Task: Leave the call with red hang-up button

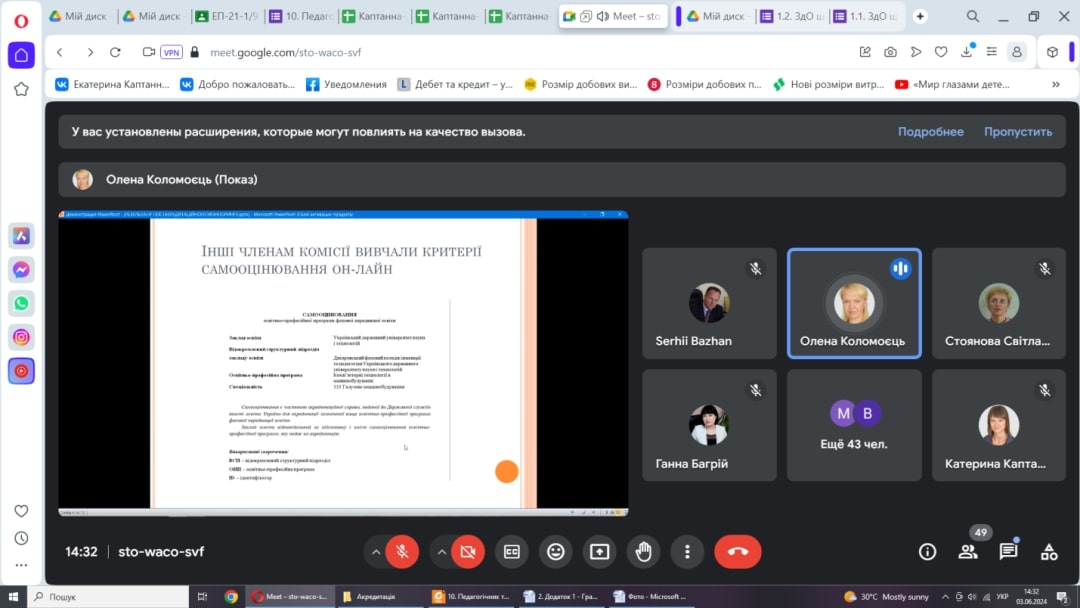Action: 738,552
